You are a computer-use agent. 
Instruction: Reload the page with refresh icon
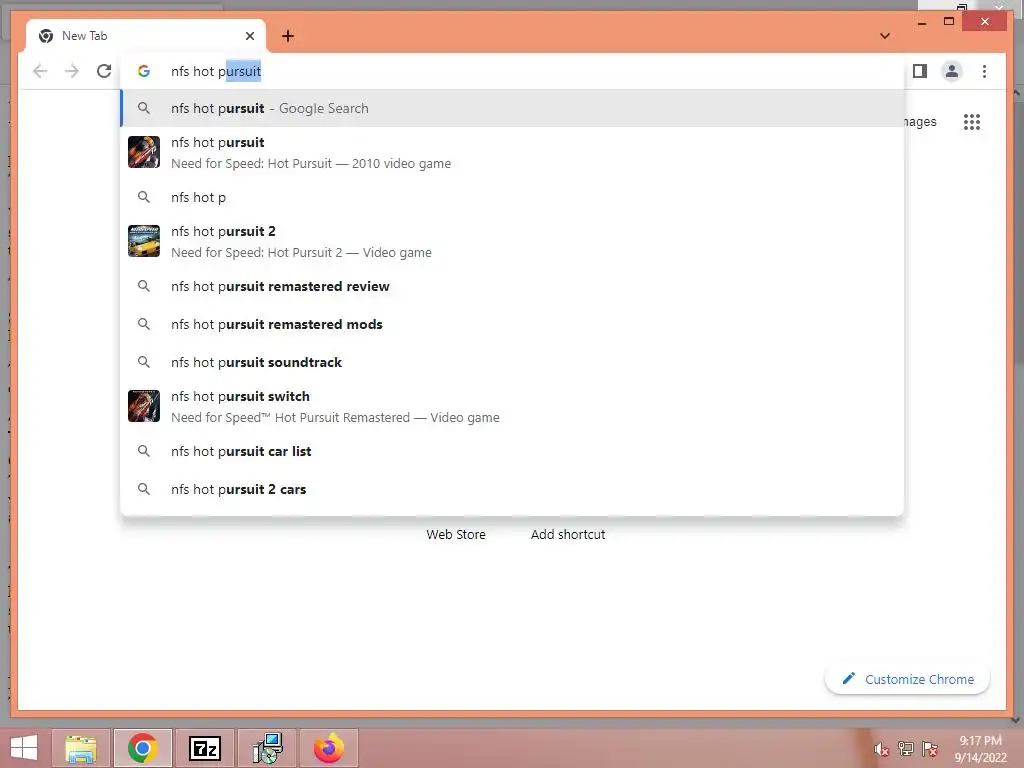[x=104, y=71]
